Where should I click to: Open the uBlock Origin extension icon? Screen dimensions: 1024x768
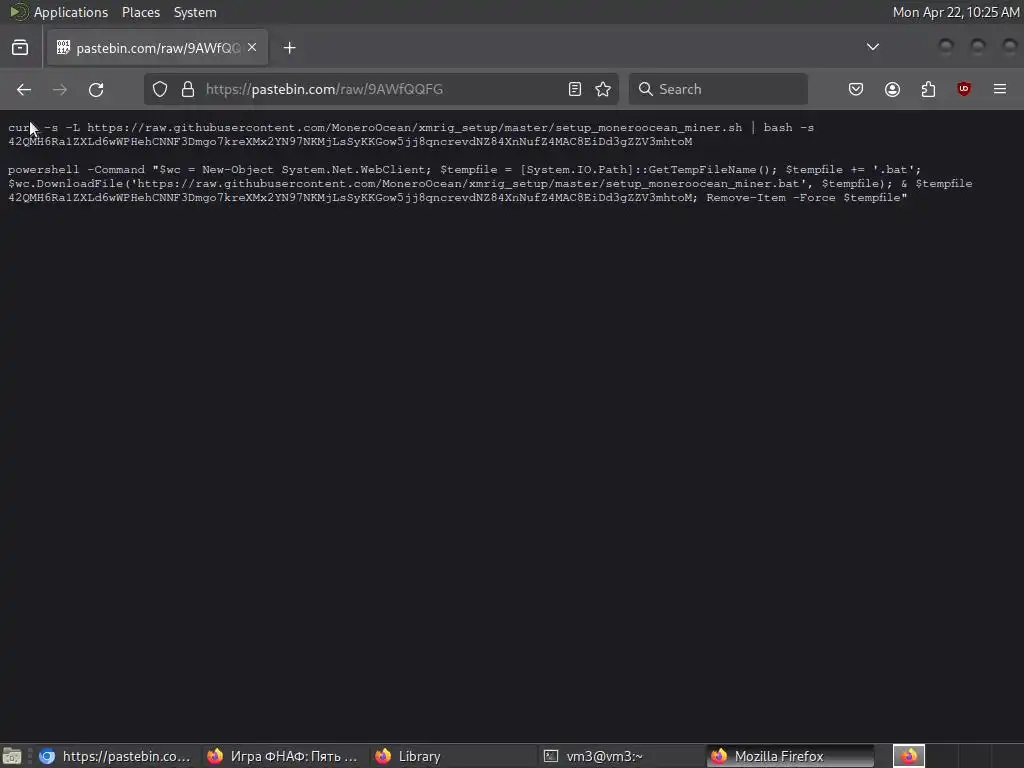pyautogui.click(x=964, y=89)
